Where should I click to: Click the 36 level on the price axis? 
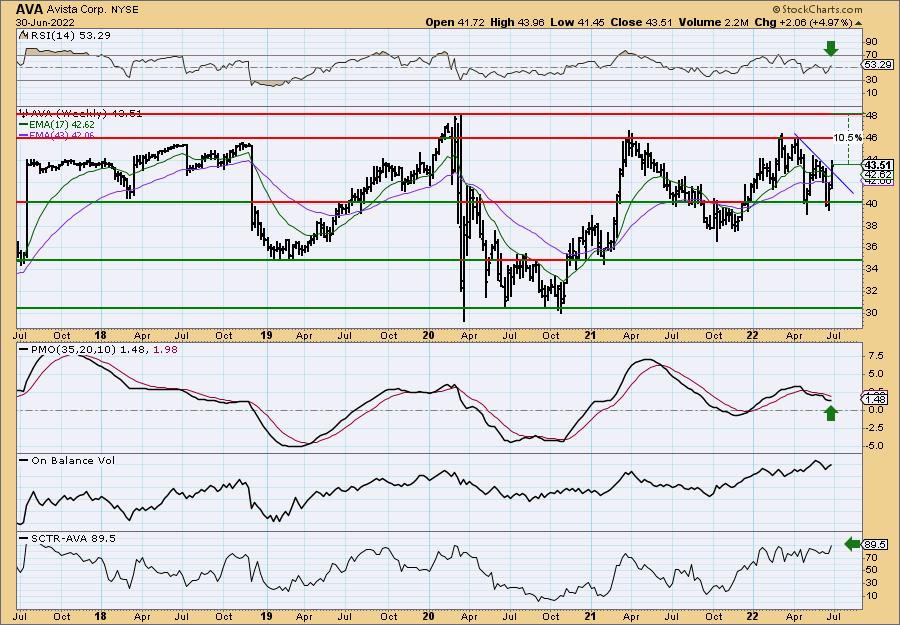tap(871, 247)
